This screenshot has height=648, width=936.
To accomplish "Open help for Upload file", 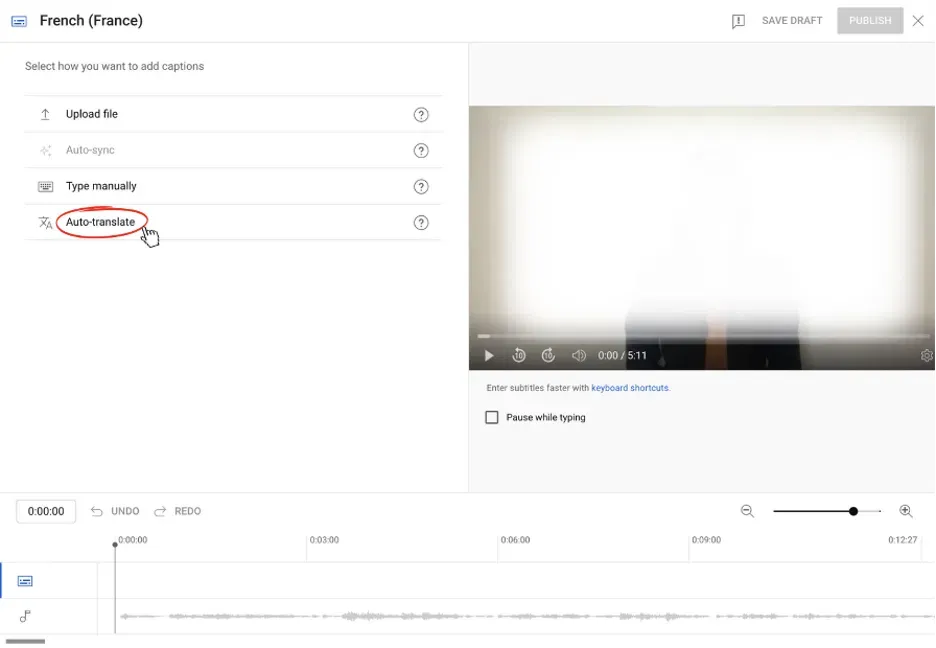I will pos(421,115).
